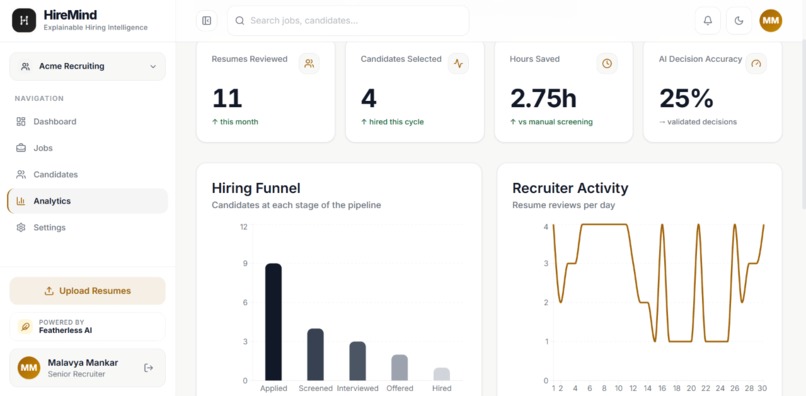This screenshot has height=396, width=806.
Task: Toggle the sidebar collapse icon
Action: (x=207, y=21)
